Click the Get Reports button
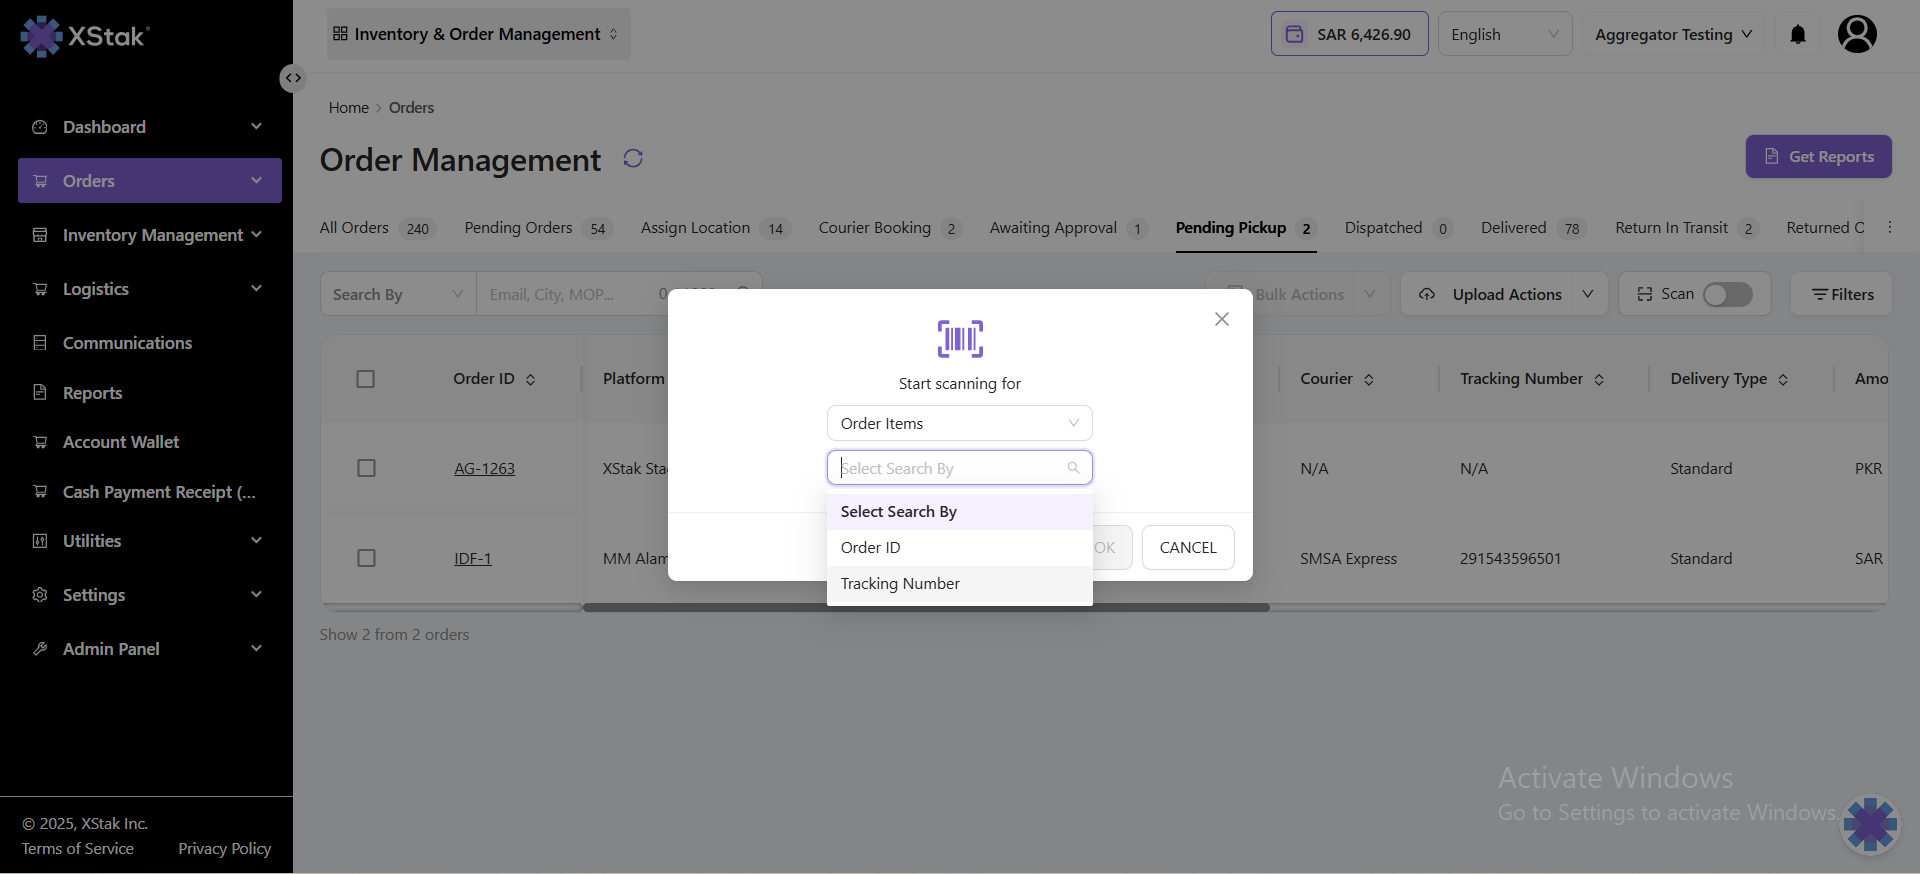This screenshot has height=874, width=1920. (1818, 157)
